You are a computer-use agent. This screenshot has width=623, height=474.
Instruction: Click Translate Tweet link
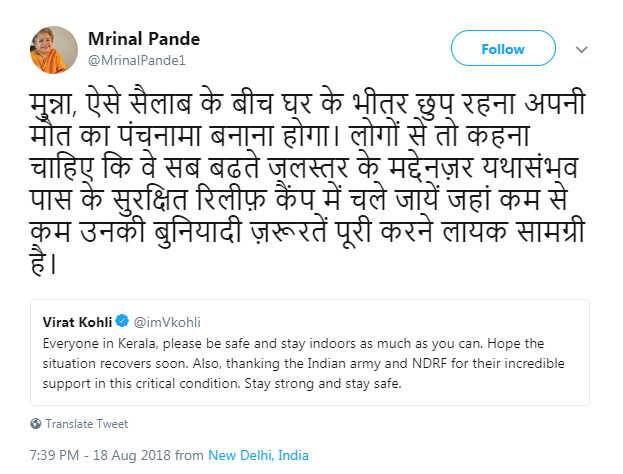(x=87, y=424)
